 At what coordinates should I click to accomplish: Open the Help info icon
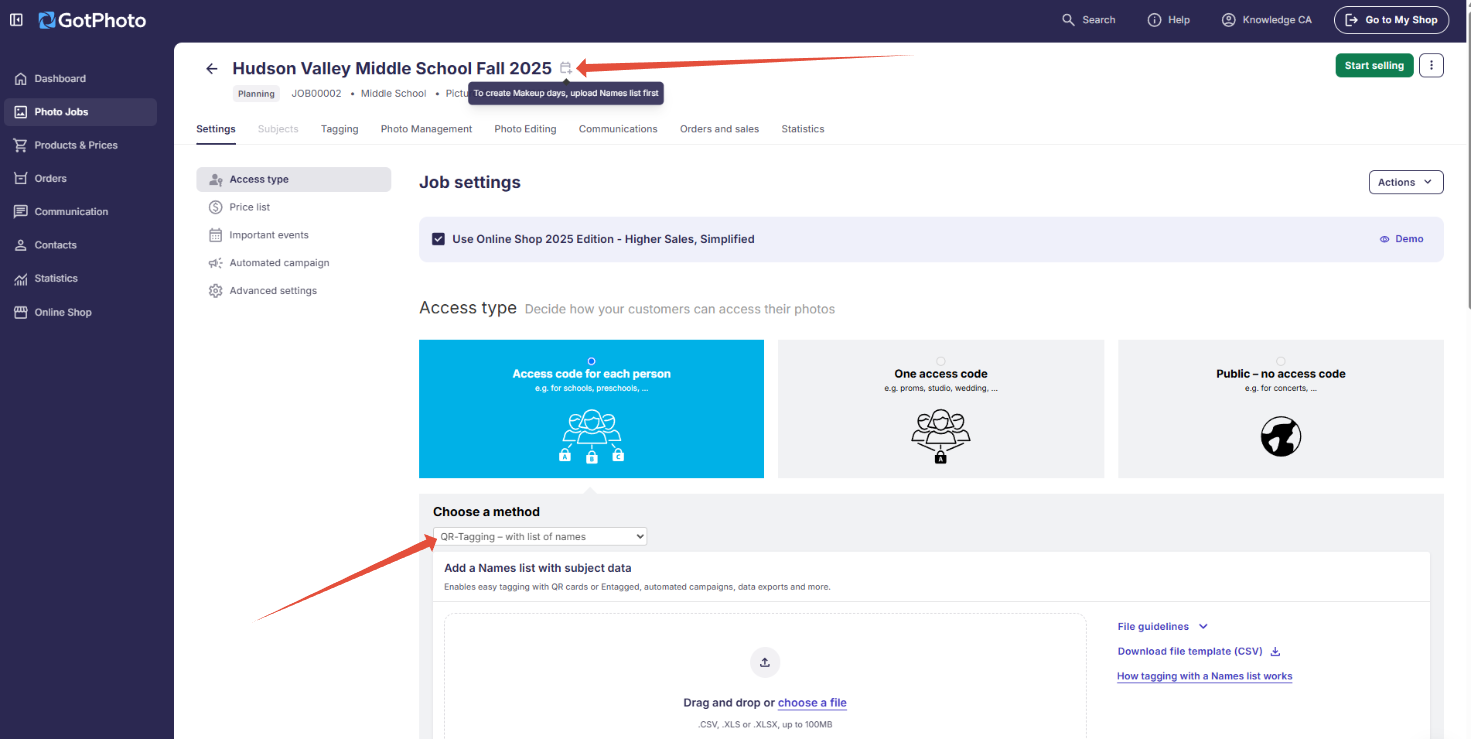[1154, 20]
